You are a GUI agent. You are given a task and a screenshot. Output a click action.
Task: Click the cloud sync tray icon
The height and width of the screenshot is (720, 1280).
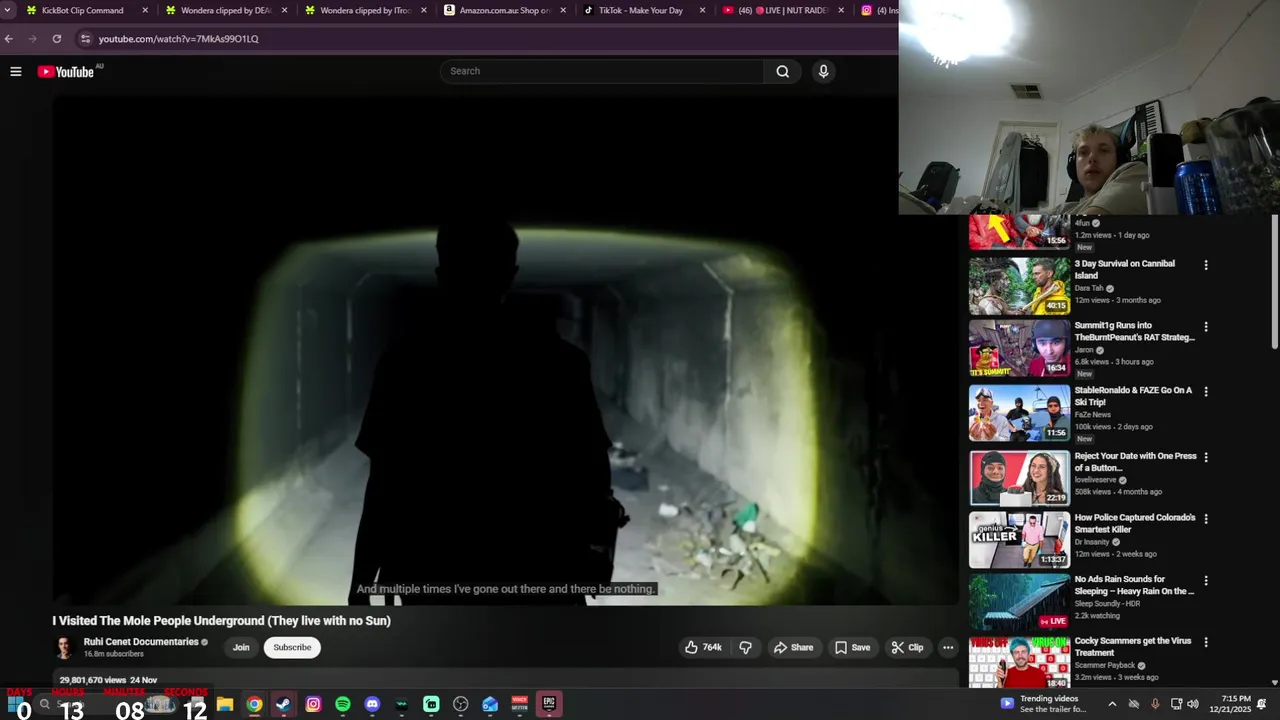[x=1134, y=704]
